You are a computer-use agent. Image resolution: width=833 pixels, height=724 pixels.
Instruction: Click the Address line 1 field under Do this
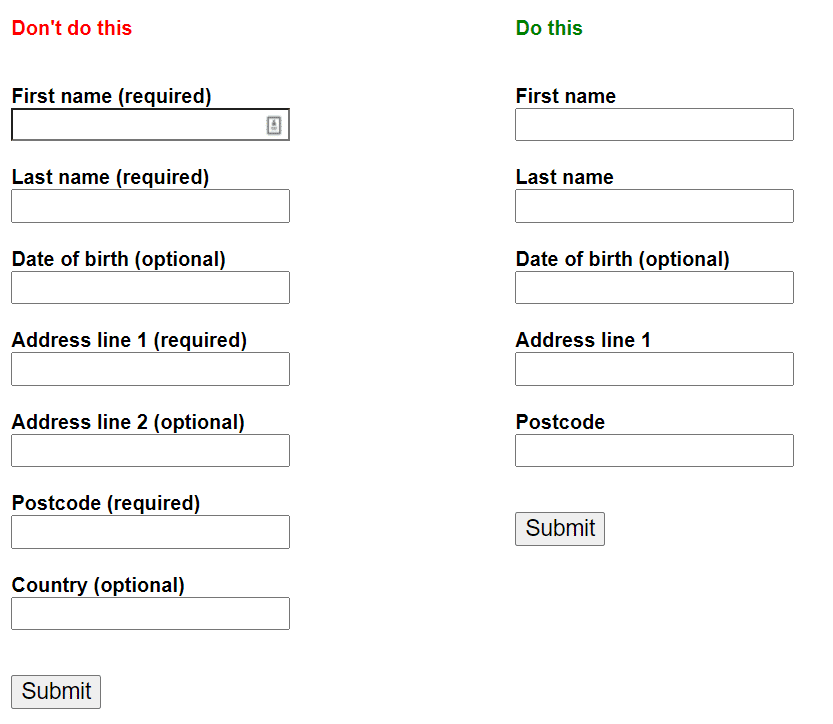click(653, 369)
